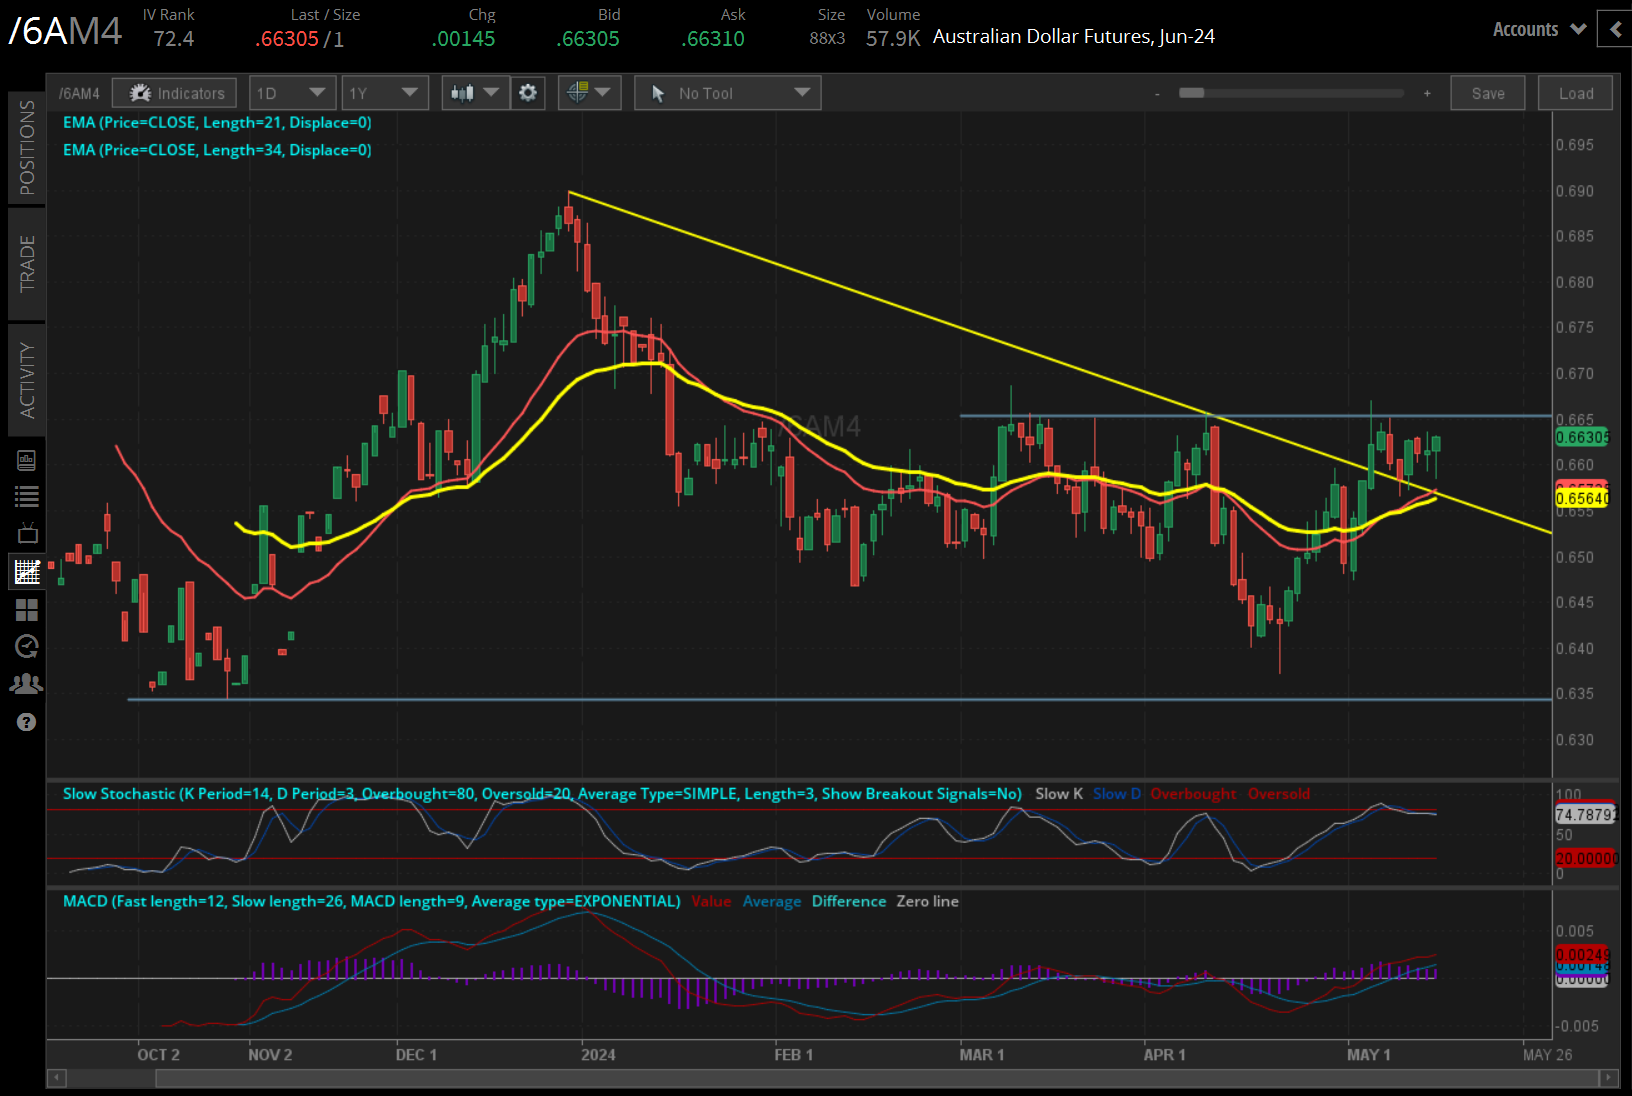Click the chart zoom slider track
This screenshot has width=1632, height=1096.
coord(1300,93)
